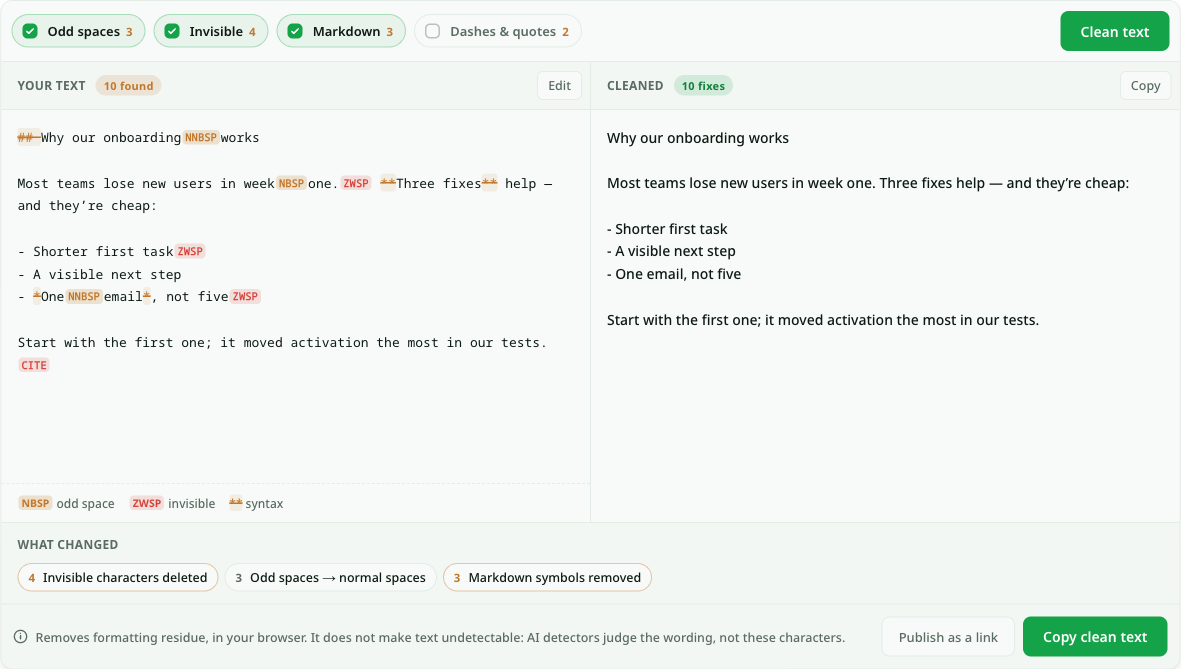Click asterisk marker after 'email'
The height and width of the screenshot is (671, 1181).
[147, 297]
